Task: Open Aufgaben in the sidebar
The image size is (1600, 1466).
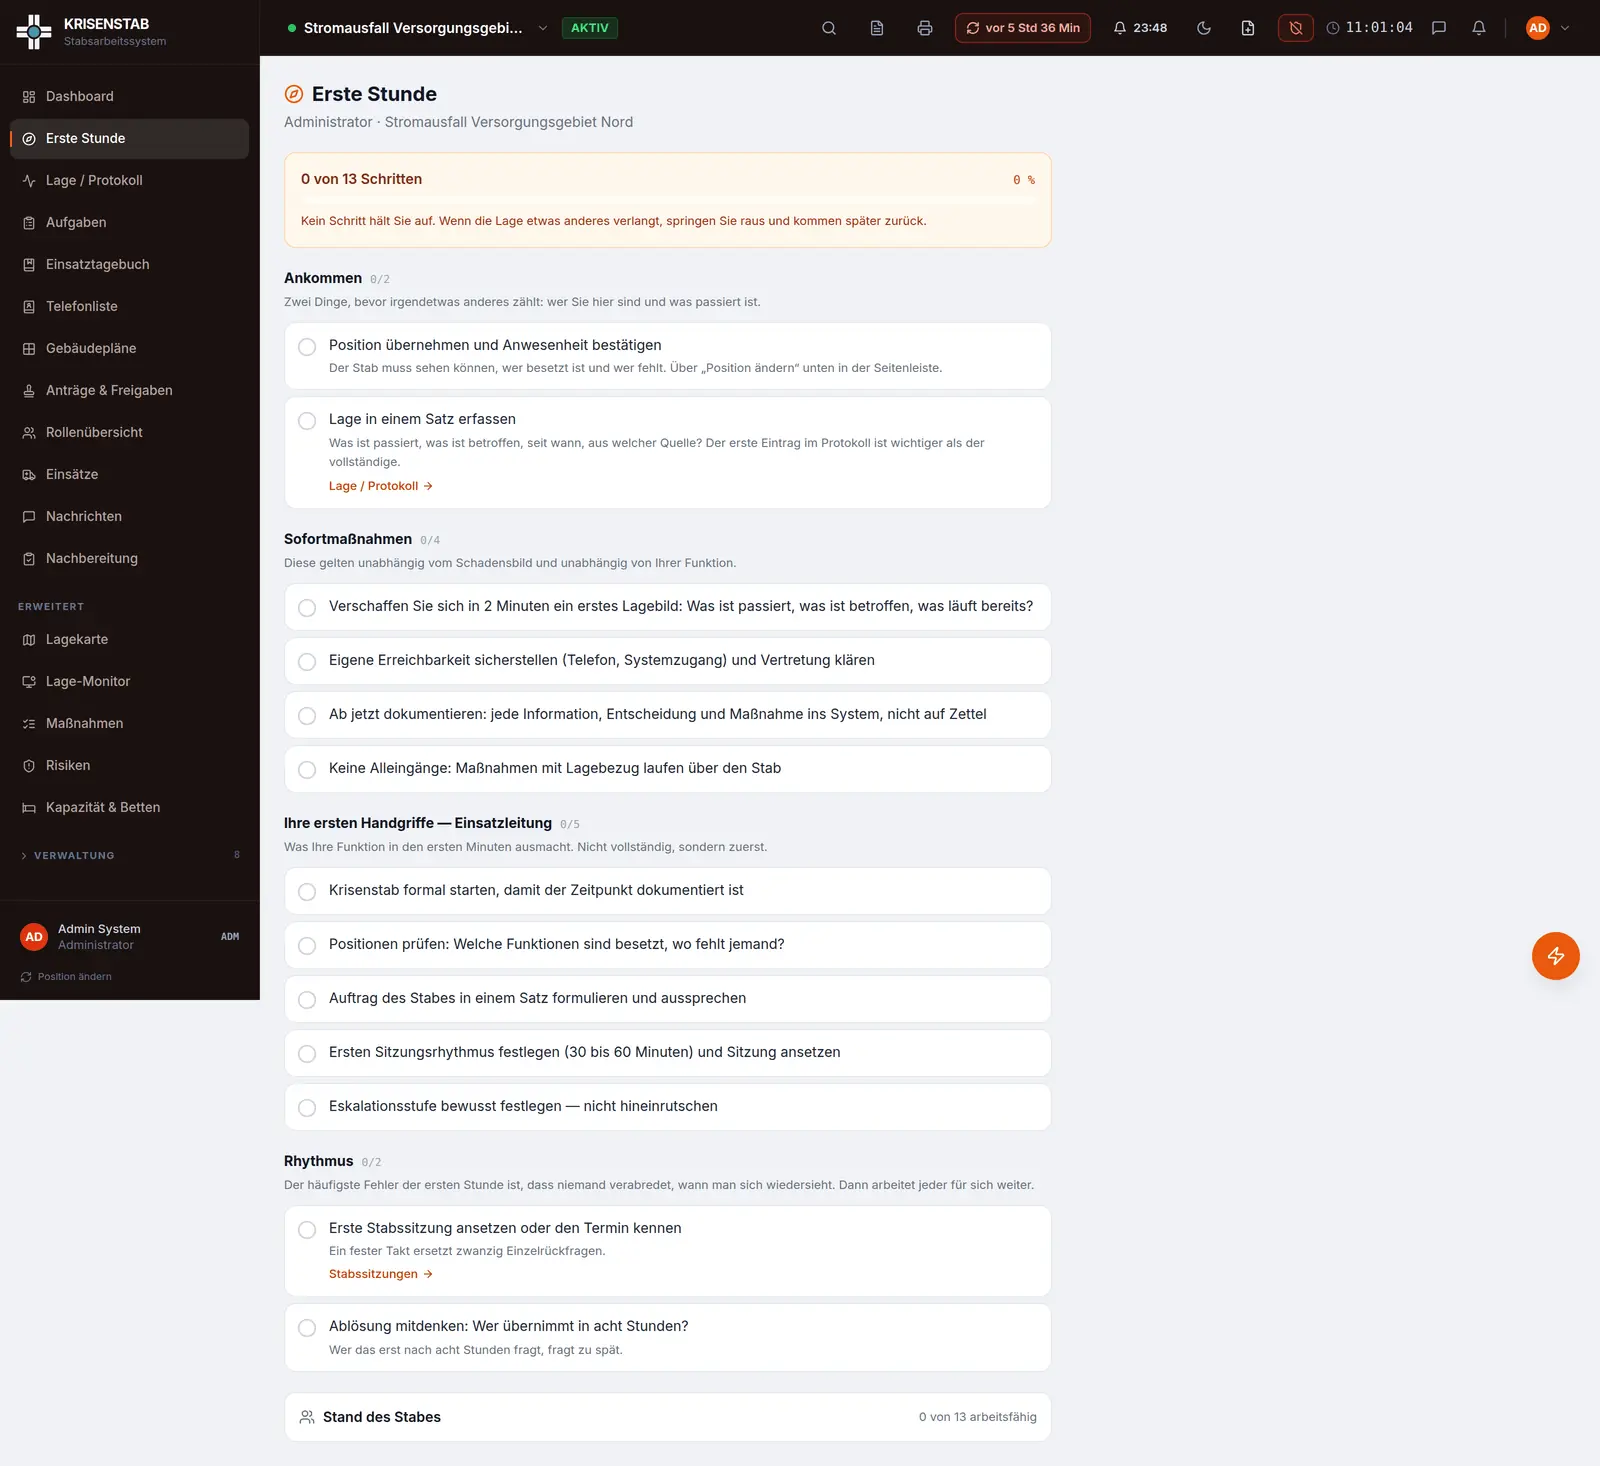Action: [129, 223]
